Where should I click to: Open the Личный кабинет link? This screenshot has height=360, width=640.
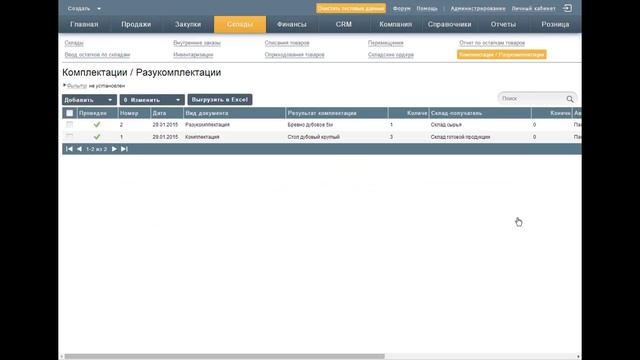(533, 8)
